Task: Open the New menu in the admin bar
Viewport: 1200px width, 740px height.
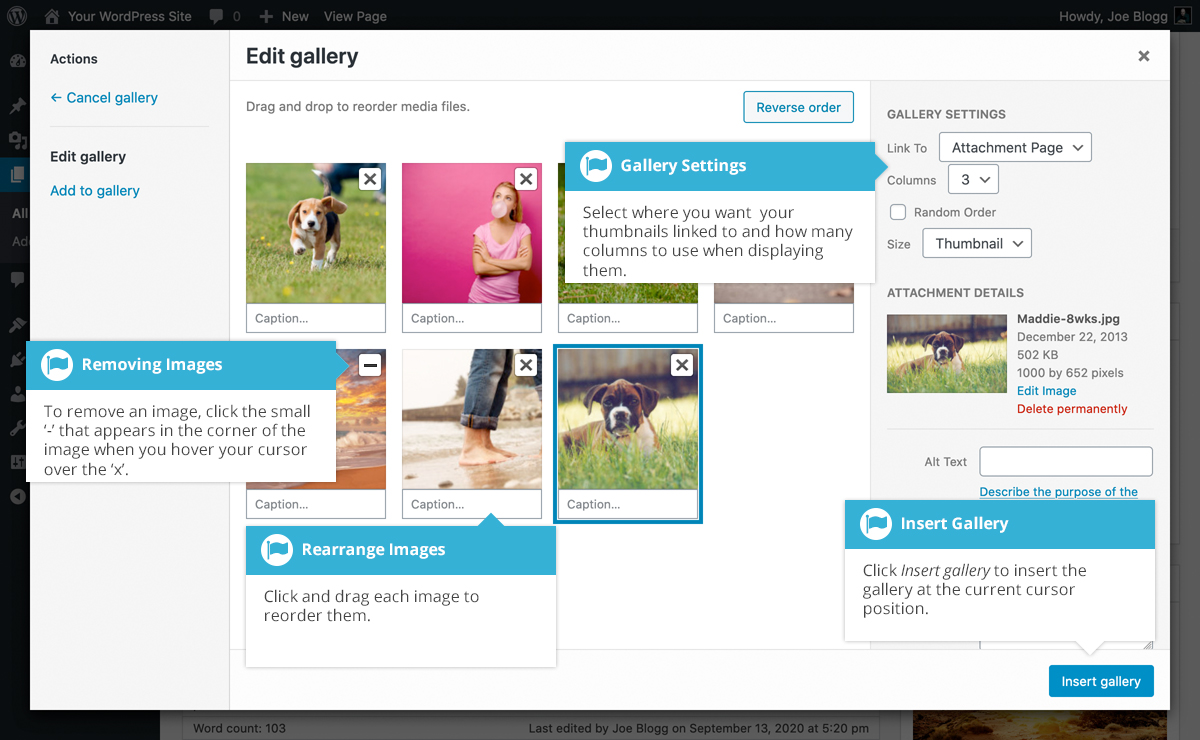Action: [283, 15]
